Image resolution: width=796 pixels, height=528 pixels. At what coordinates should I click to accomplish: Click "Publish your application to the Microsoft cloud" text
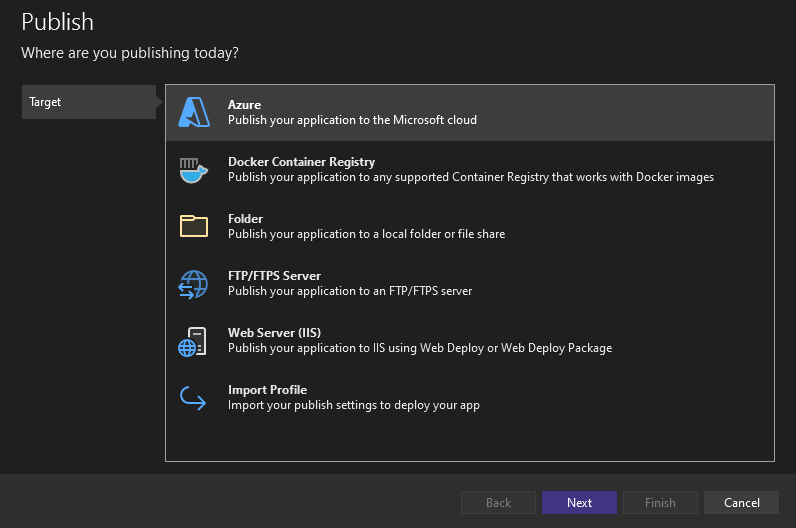[x=352, y=120]
